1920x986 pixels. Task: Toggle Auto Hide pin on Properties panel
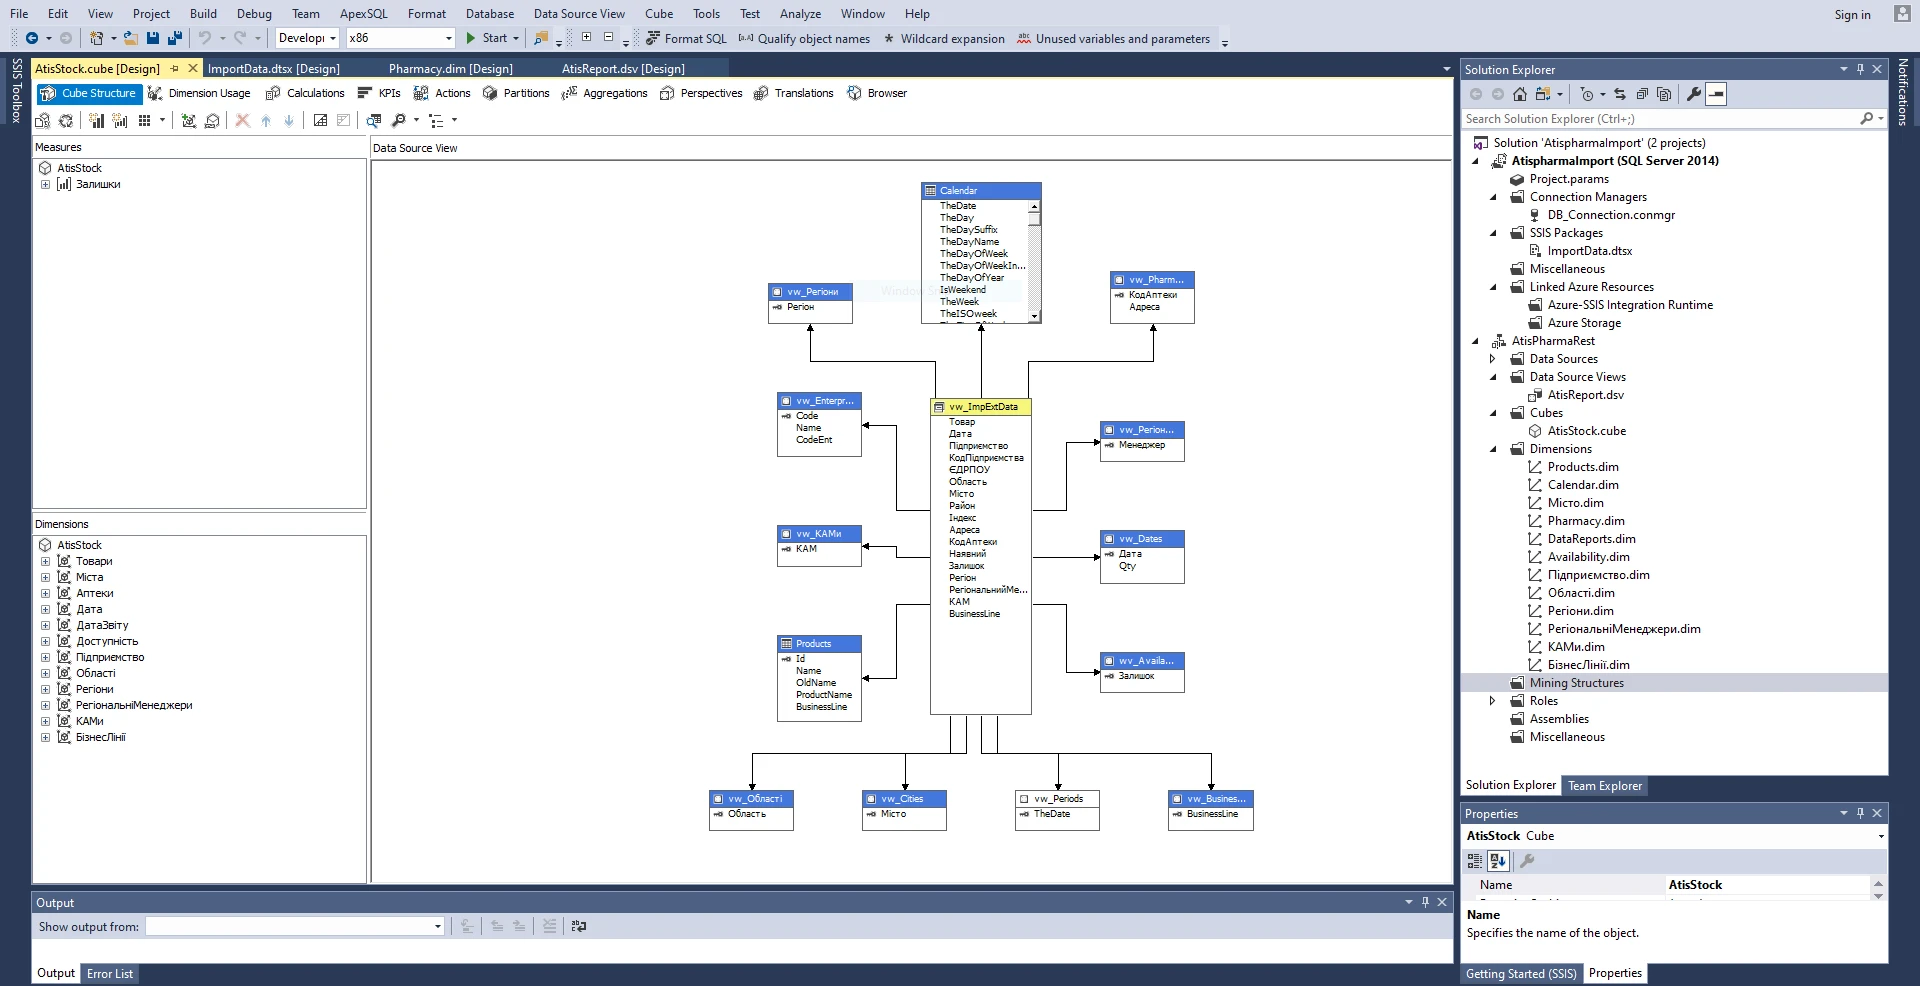1860,813
